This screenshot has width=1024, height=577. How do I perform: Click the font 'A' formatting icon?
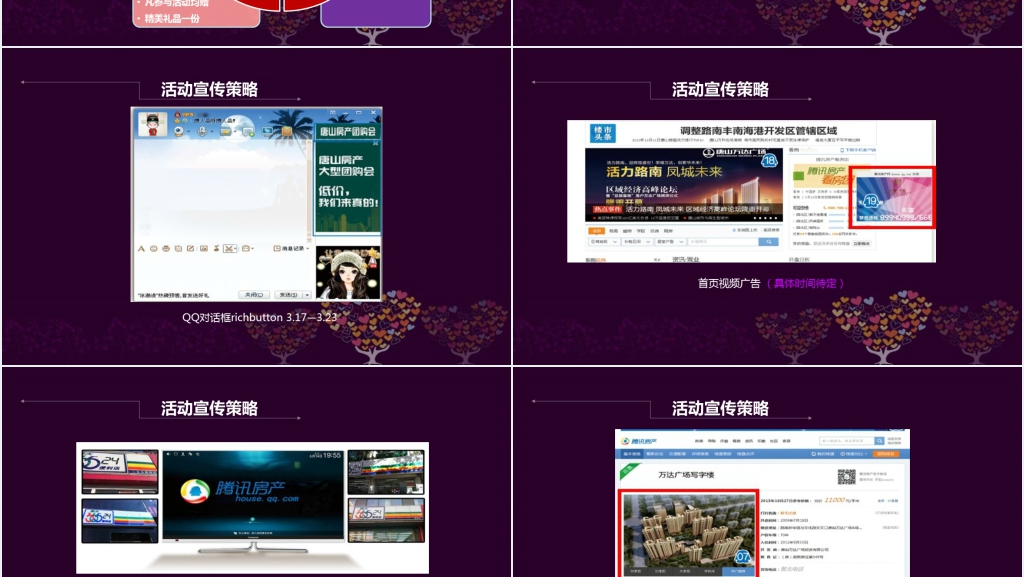coord(141,248)
